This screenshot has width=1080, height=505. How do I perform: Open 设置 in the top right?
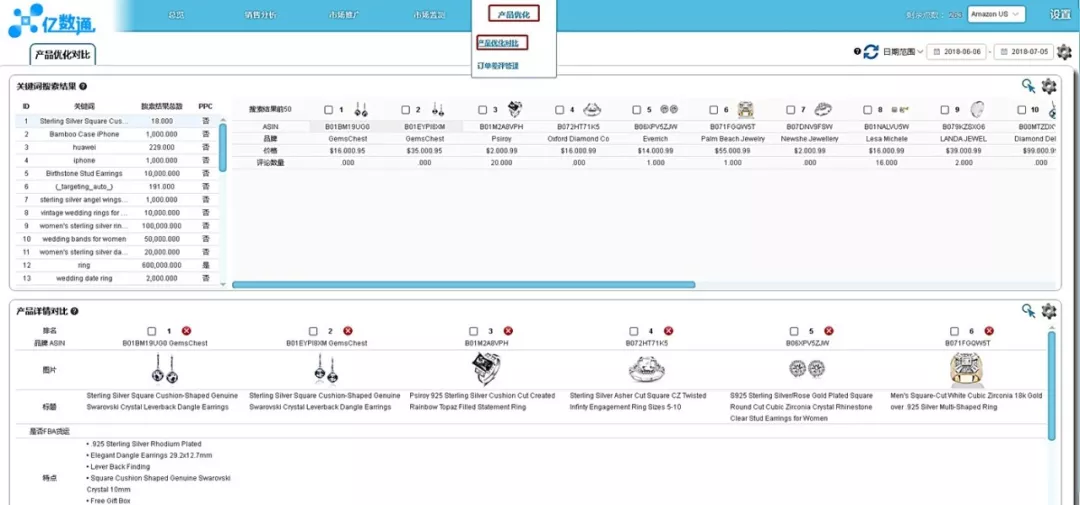click(x=1060, y=14)
